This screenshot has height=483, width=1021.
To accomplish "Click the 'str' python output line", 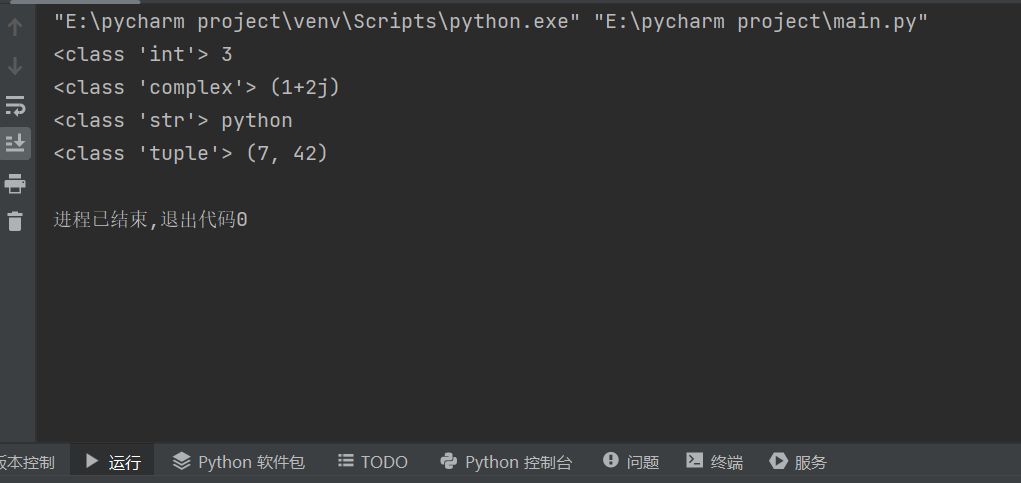I will tap(172, 121).
